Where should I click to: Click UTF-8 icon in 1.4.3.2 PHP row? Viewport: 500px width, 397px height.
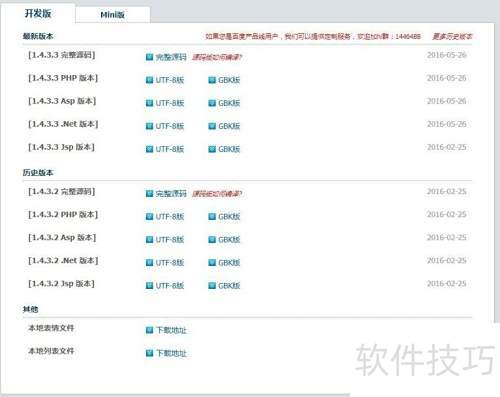149,217
